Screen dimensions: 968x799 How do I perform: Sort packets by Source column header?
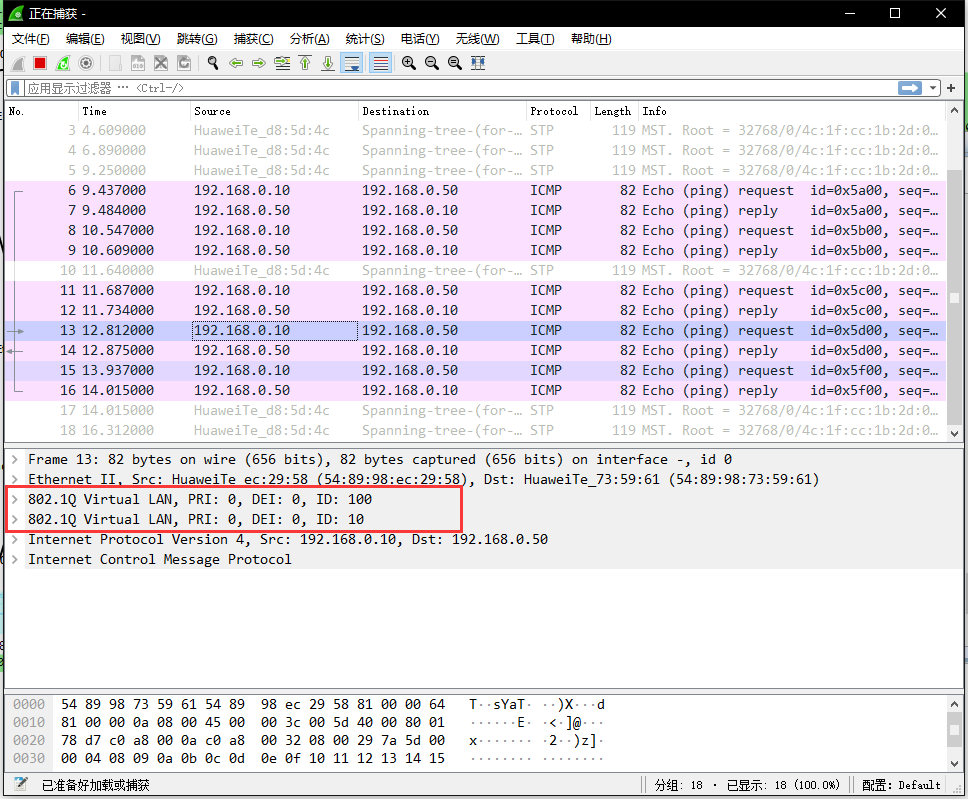(274, 111)
